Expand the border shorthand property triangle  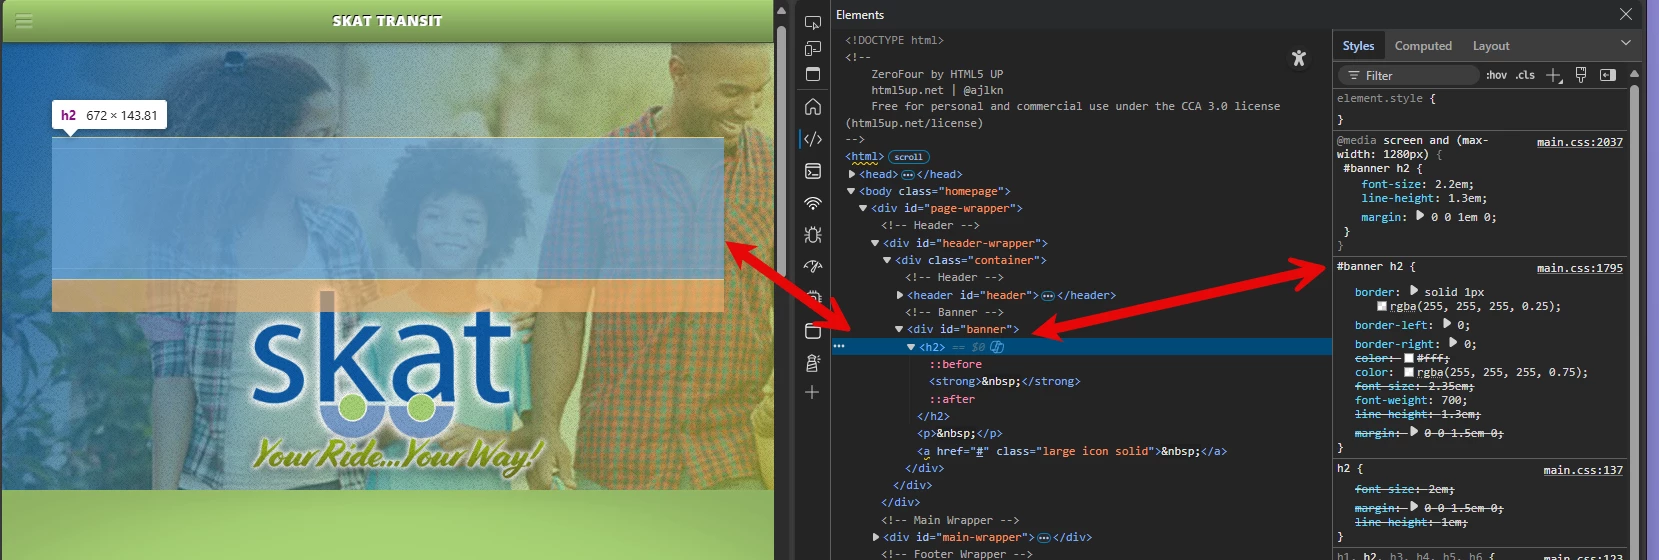(x=1414, y=291)
